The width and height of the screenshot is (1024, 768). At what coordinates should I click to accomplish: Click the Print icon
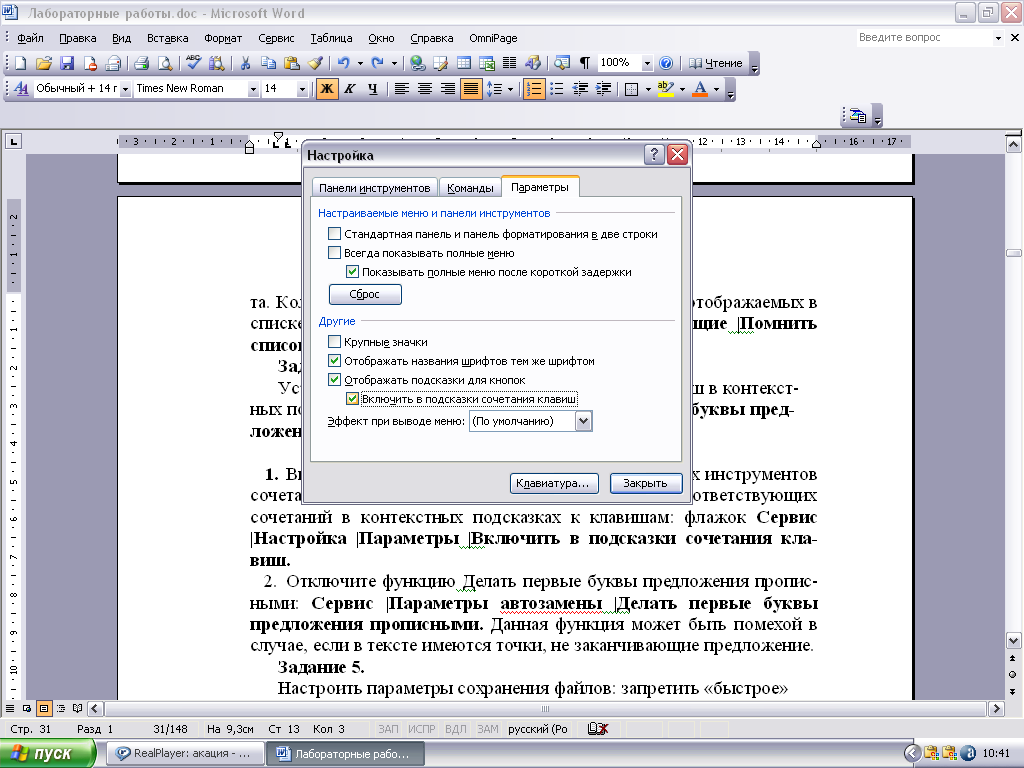tap(142, 63)
